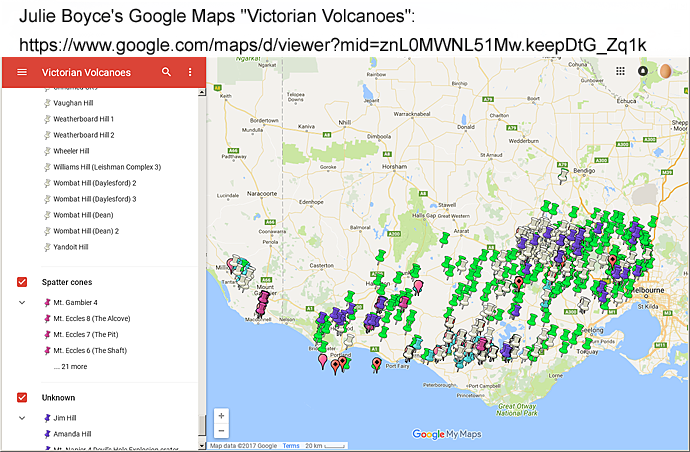
Task: Click the magenta pin icon beside Mt. Gambier 4
Action: point(47,303)
